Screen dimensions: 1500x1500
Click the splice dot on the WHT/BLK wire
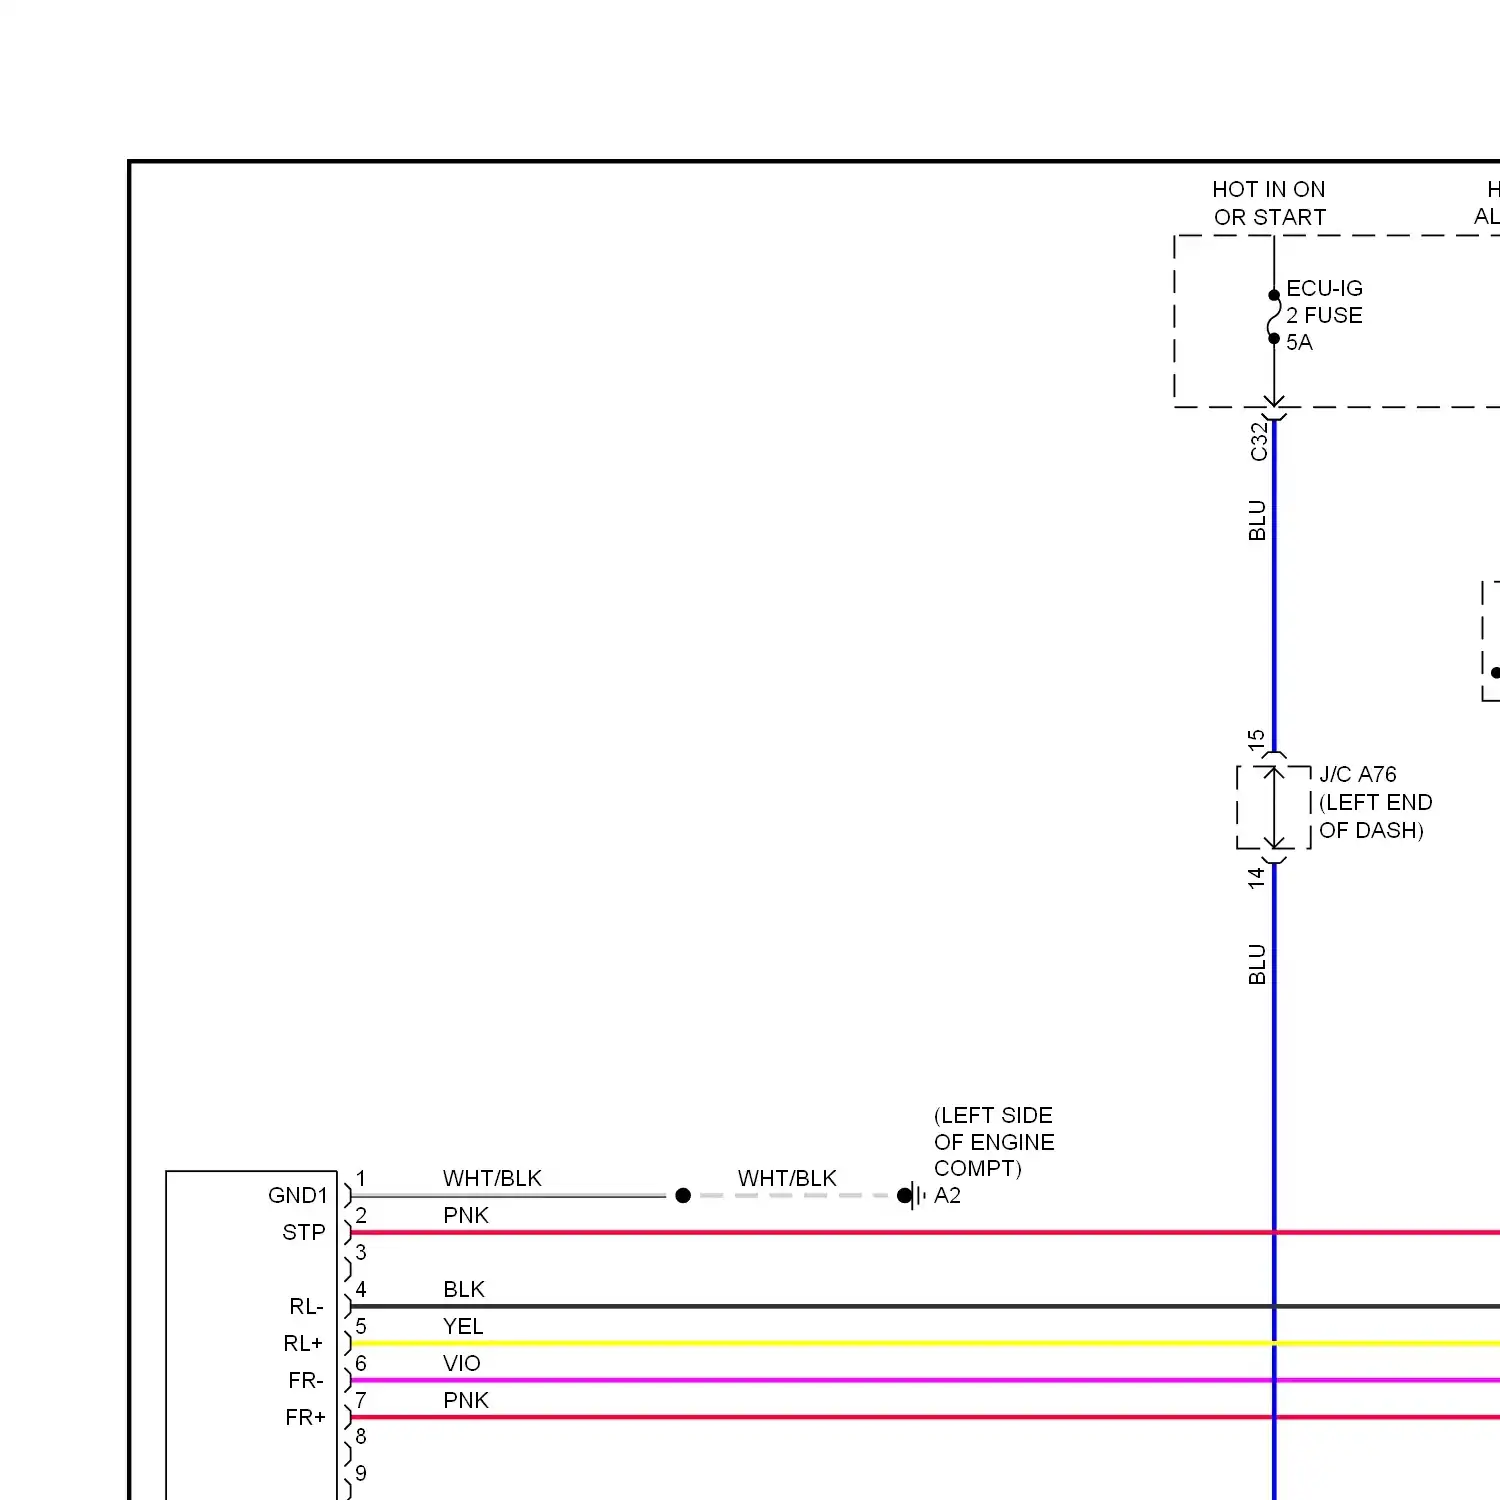click(x=683, y=1195)
